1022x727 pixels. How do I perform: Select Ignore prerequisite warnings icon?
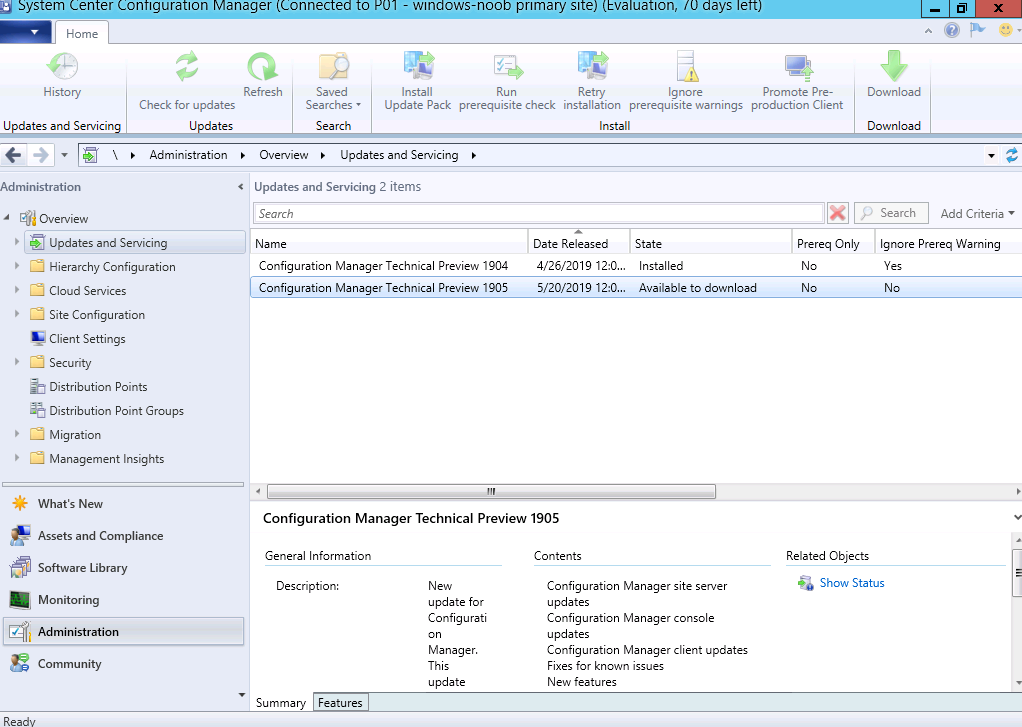(x=686, y=67)
